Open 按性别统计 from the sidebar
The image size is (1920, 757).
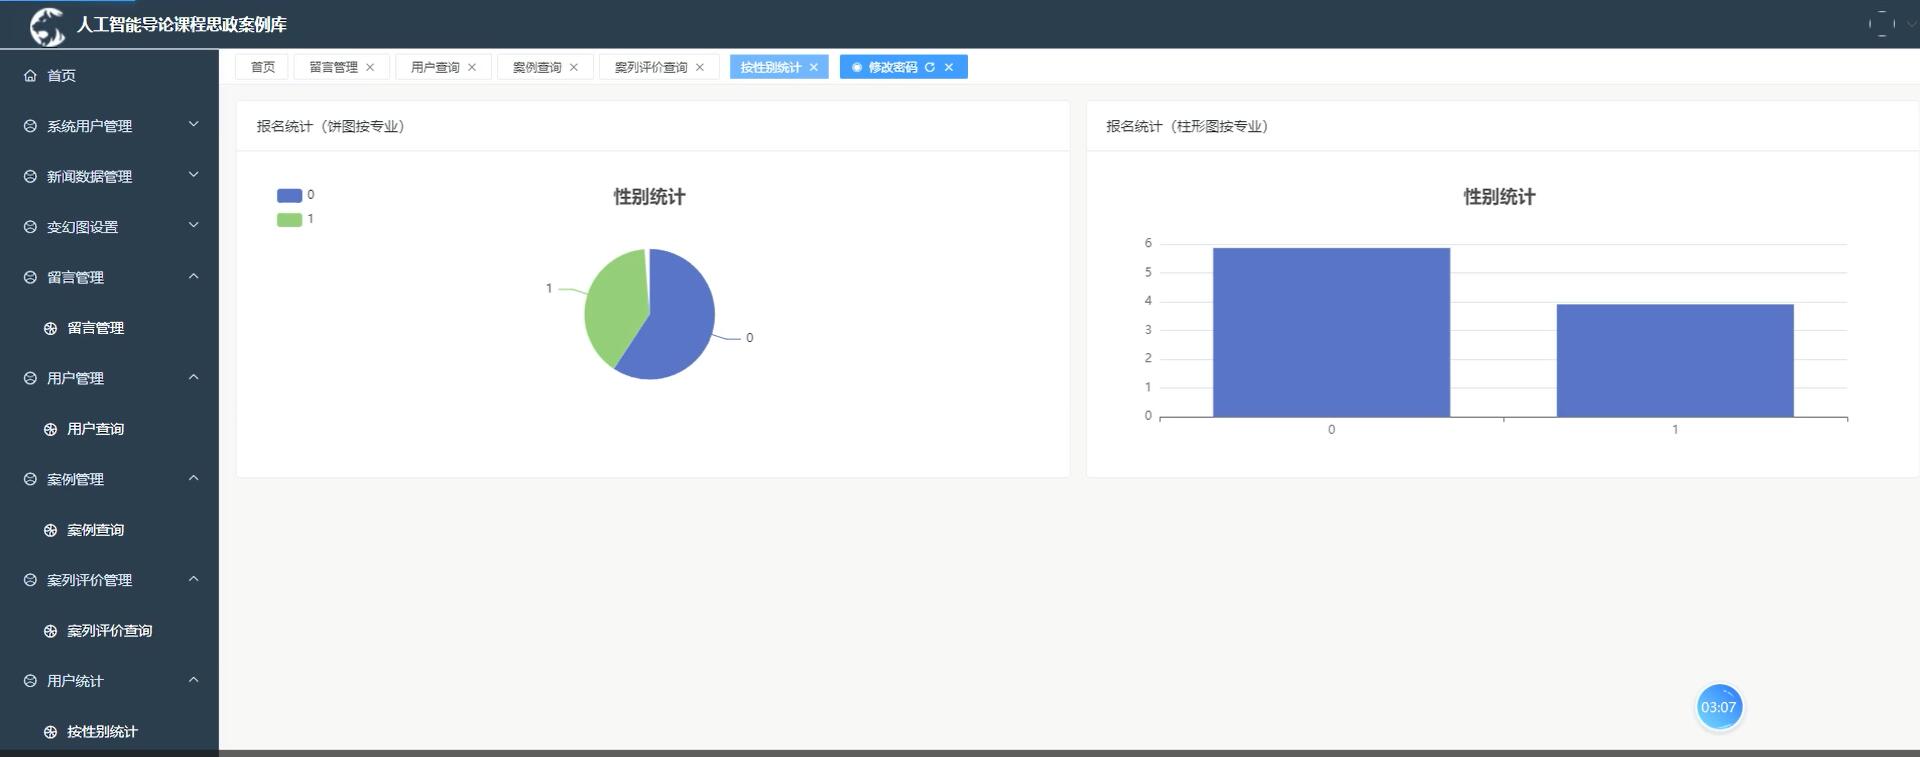(x=109, y=732)
